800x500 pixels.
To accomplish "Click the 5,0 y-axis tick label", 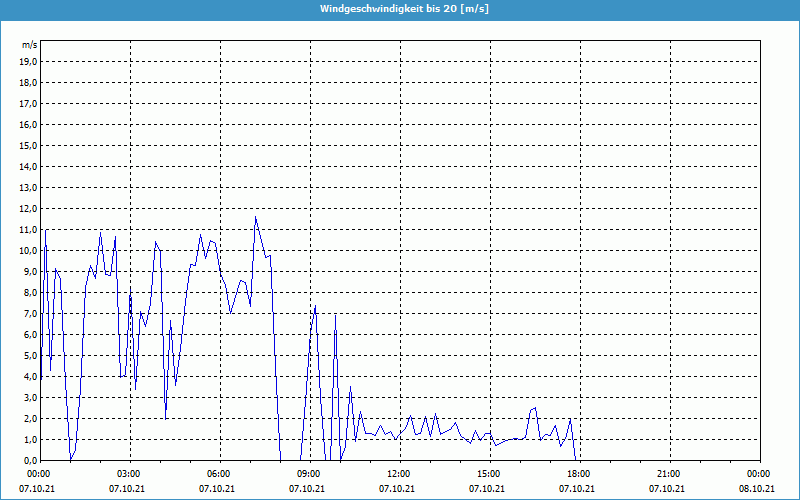I will pyautogui.click(x=30, y=355).
